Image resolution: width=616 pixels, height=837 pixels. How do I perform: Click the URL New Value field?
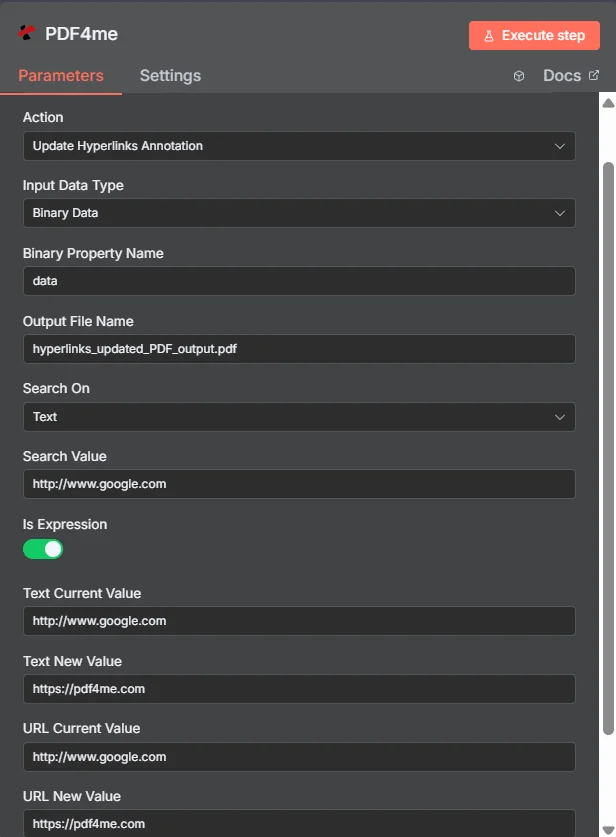point(299,823)
